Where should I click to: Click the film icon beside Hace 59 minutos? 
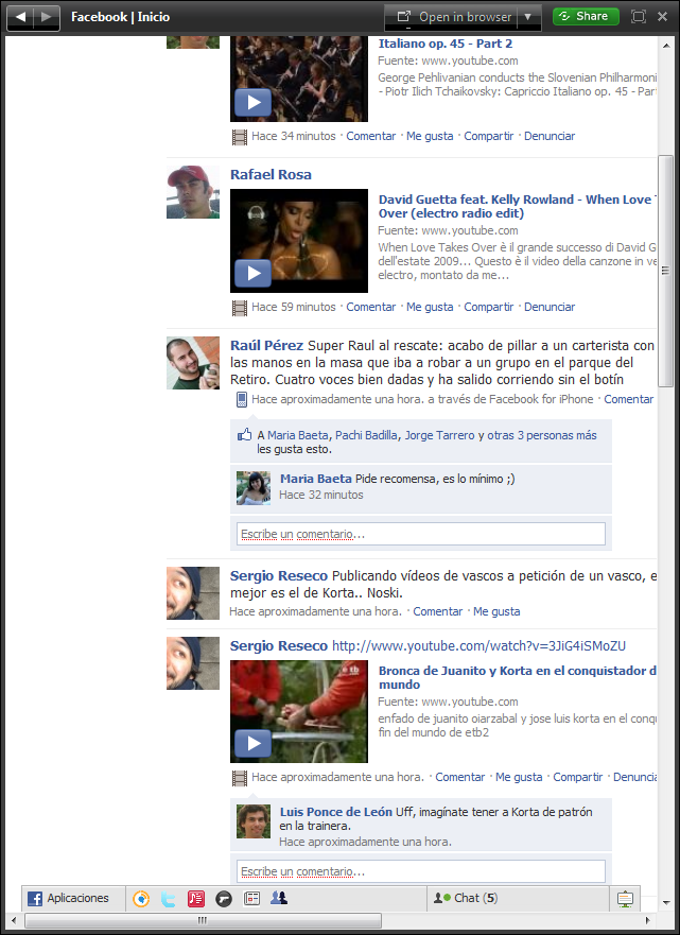coord(239,308)
